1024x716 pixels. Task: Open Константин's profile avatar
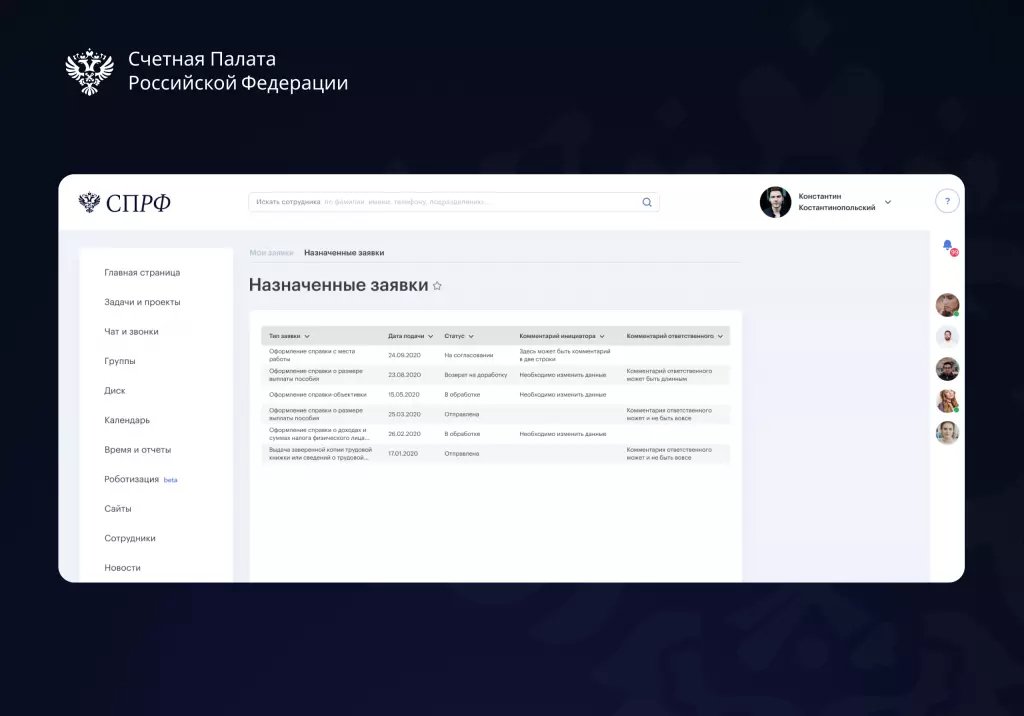coord(775,202)
